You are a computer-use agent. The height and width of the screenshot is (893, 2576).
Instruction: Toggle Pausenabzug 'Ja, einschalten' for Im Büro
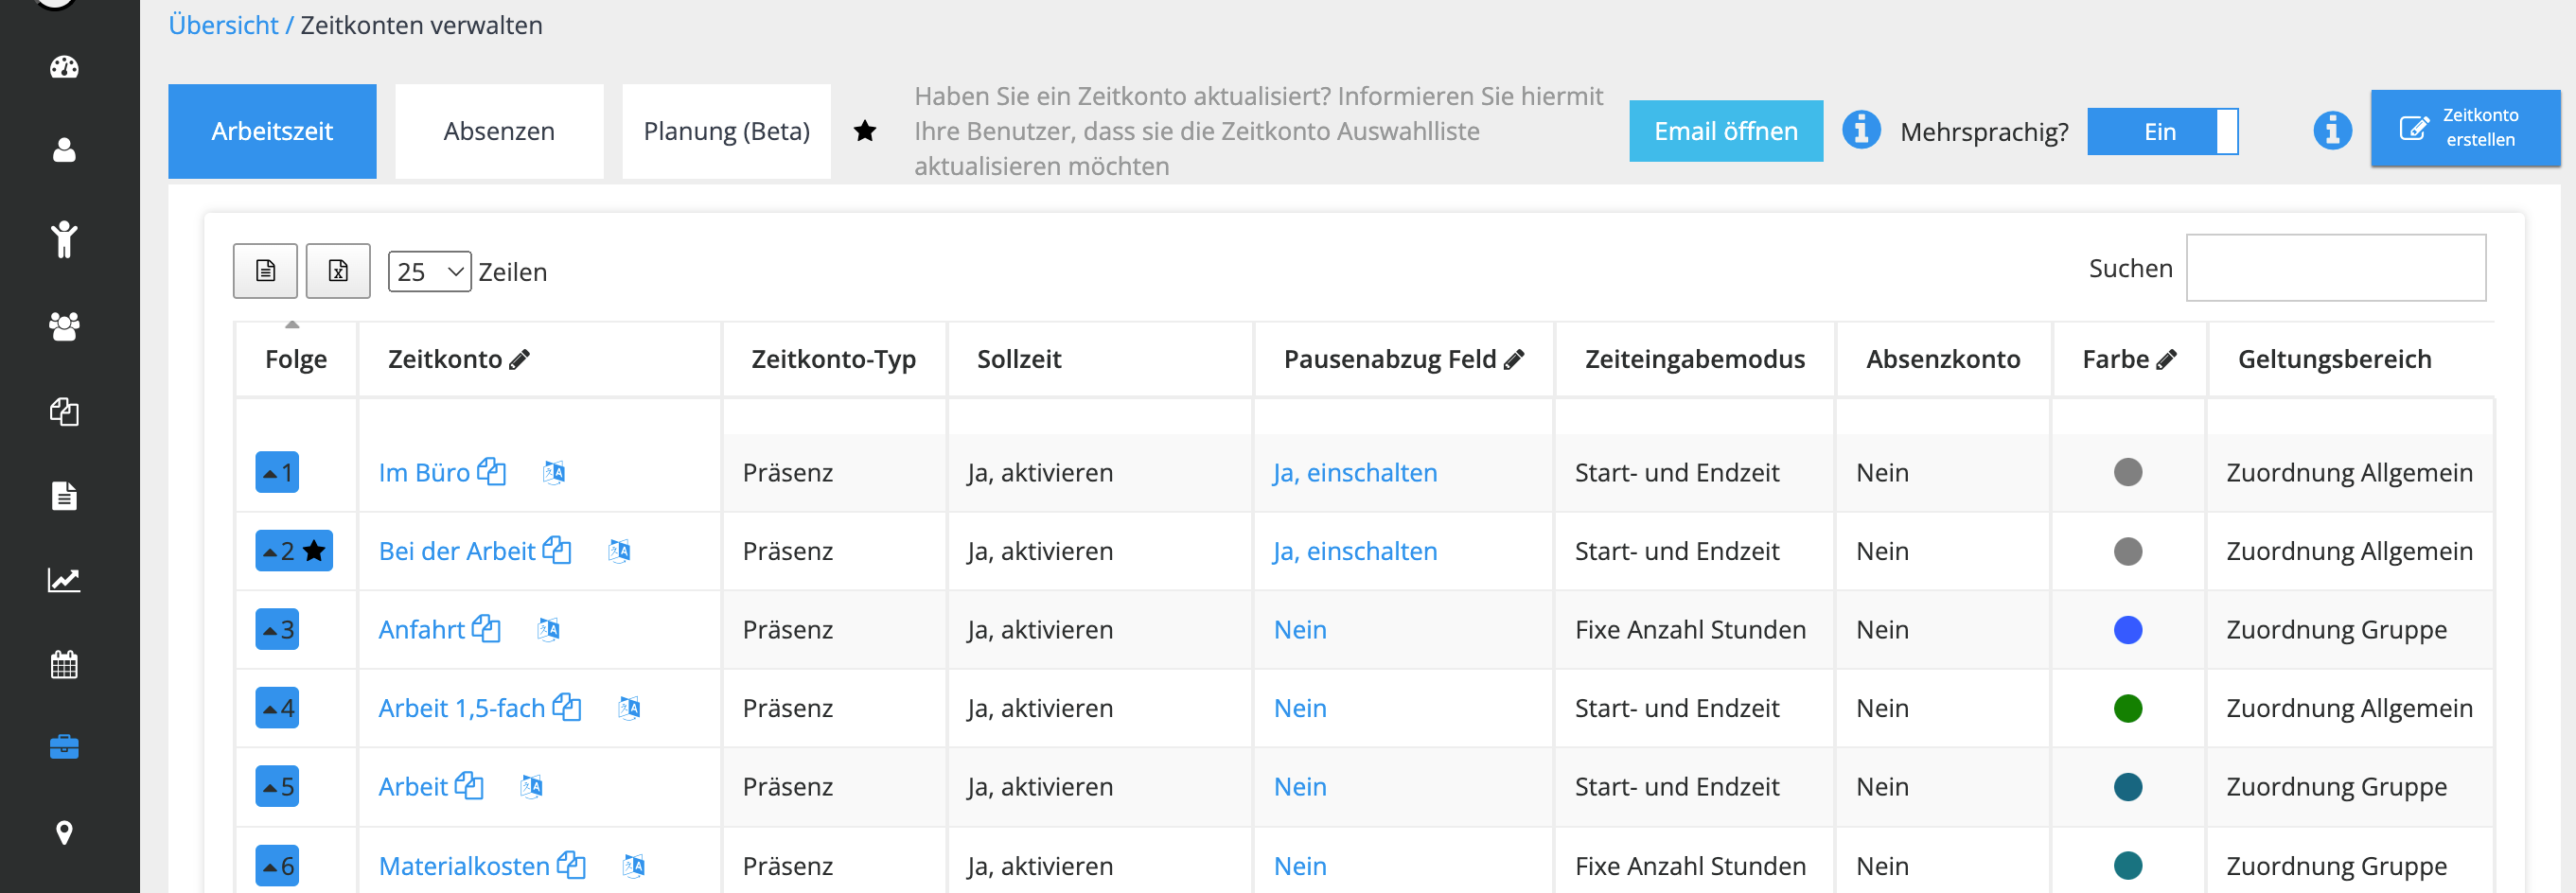click(x=1355, y=473)
